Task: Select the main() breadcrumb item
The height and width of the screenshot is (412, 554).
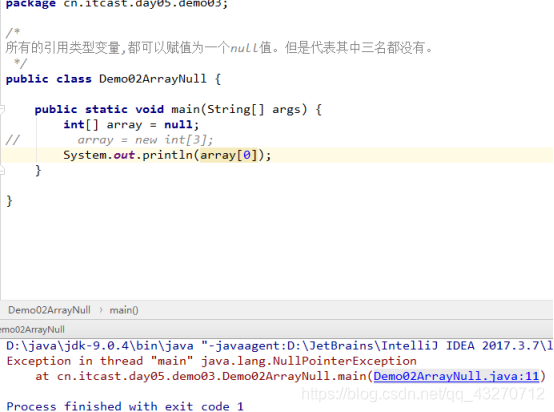Action: [124, 310]
